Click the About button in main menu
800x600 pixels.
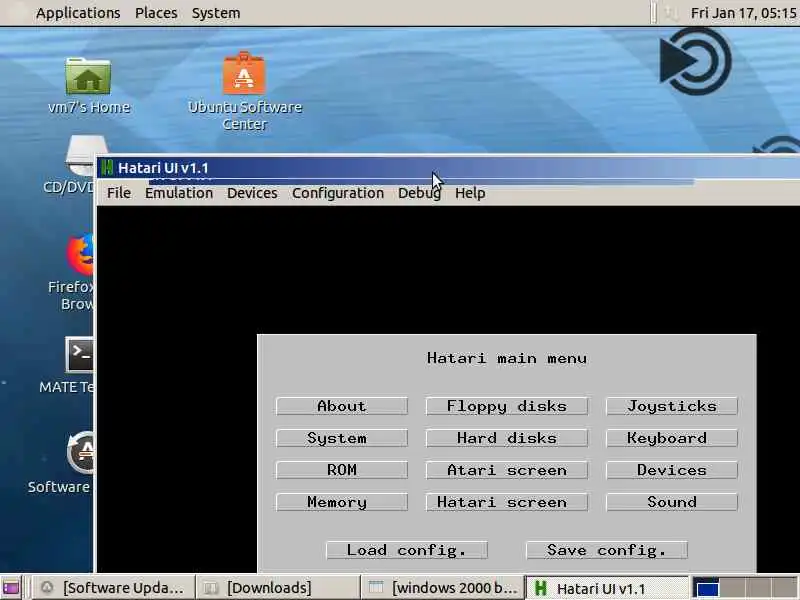pos(342,406)
